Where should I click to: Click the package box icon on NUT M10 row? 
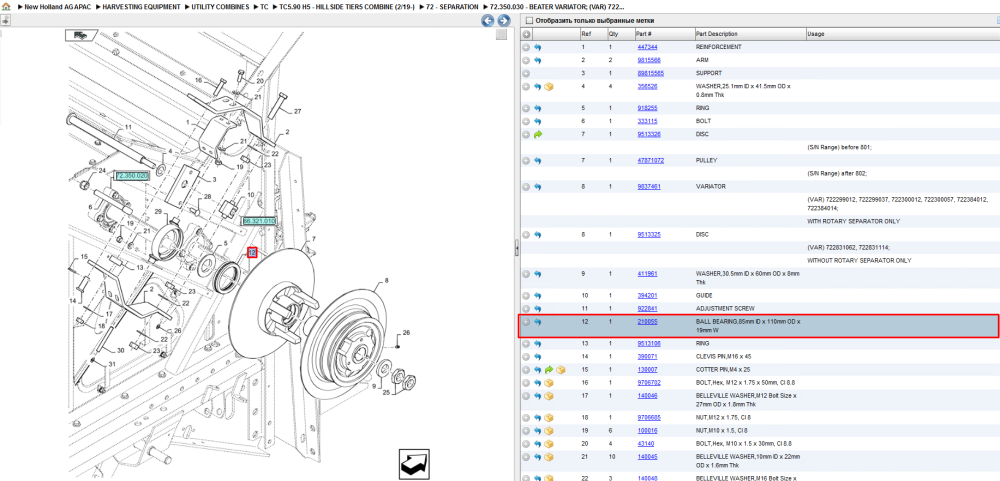[548, 431]
